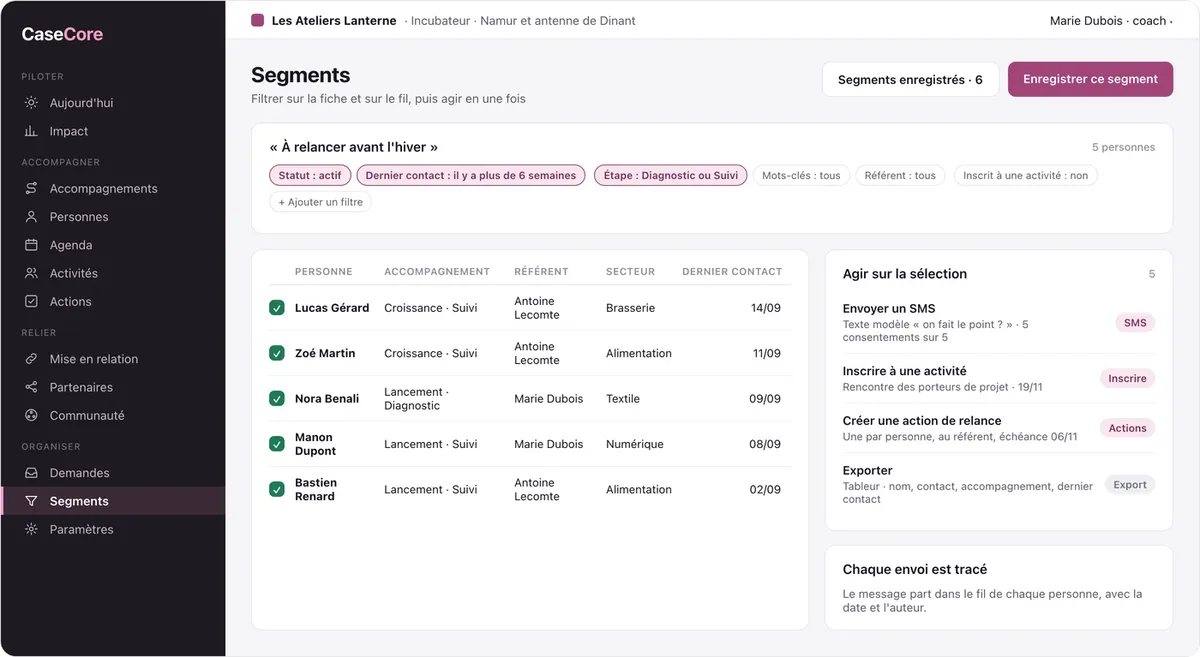Click the purple square beside Les Ateliers Lanterne
The width and height of the screenshot is (1200, 657).
coord(258,20)
